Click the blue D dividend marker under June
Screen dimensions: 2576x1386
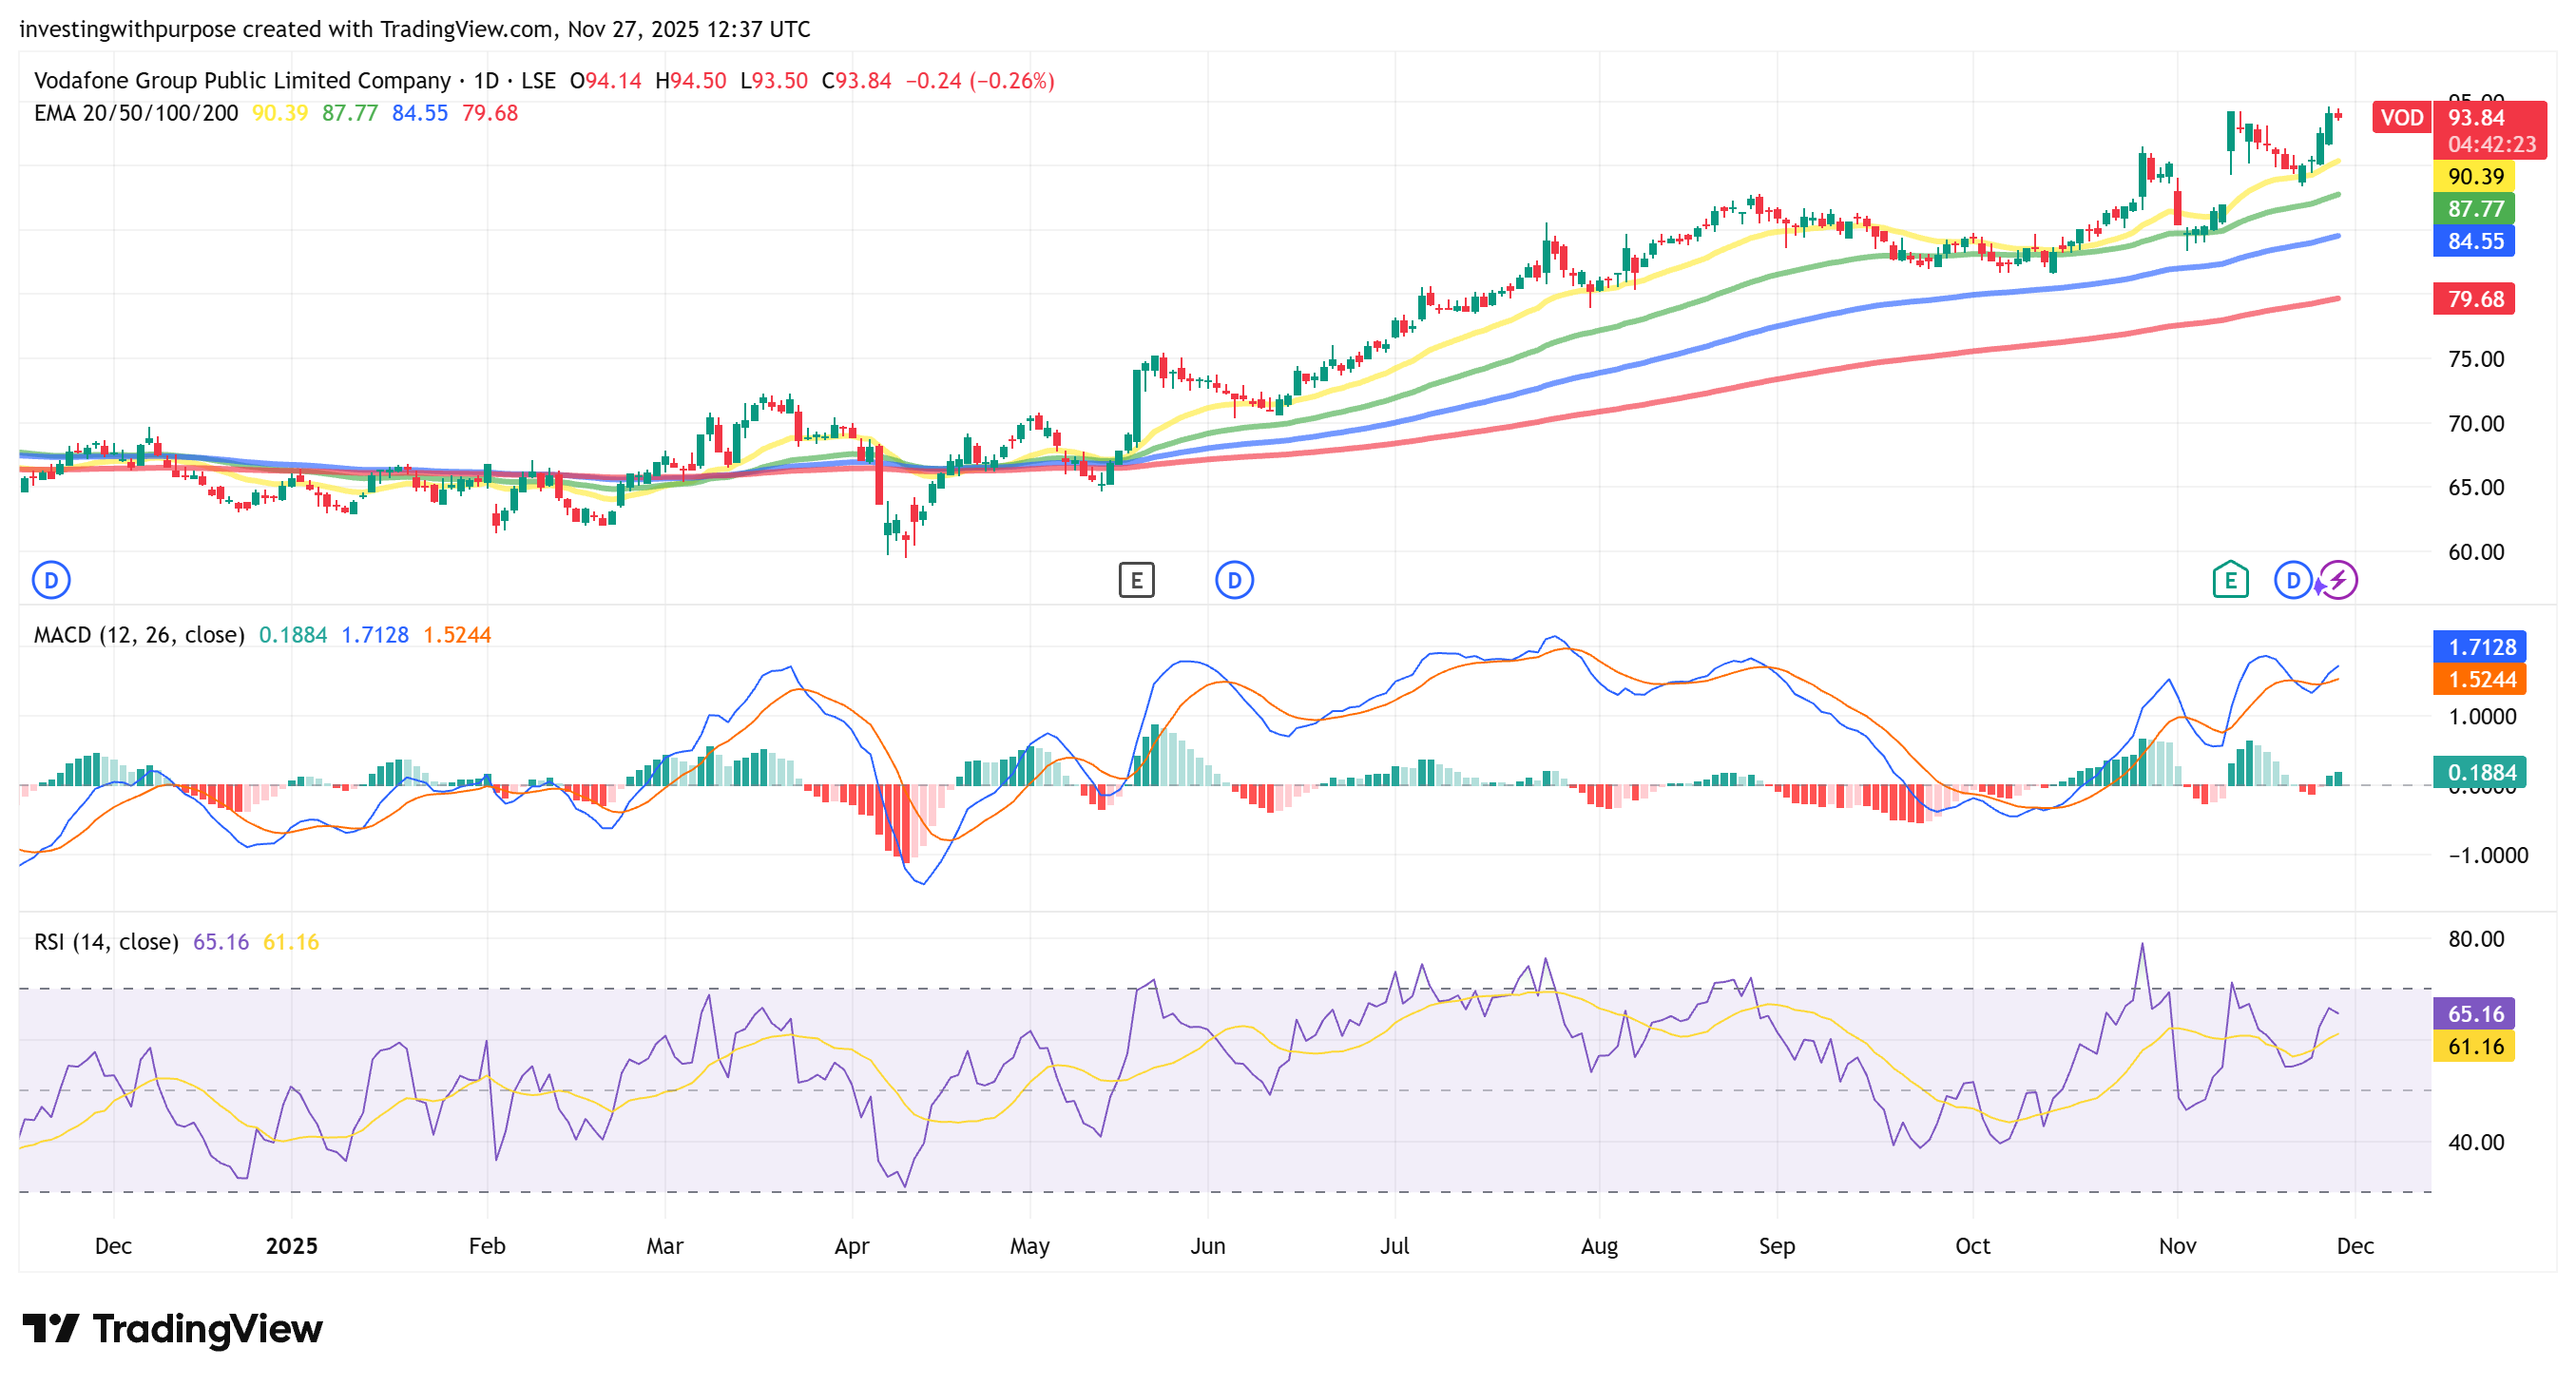1234,580
